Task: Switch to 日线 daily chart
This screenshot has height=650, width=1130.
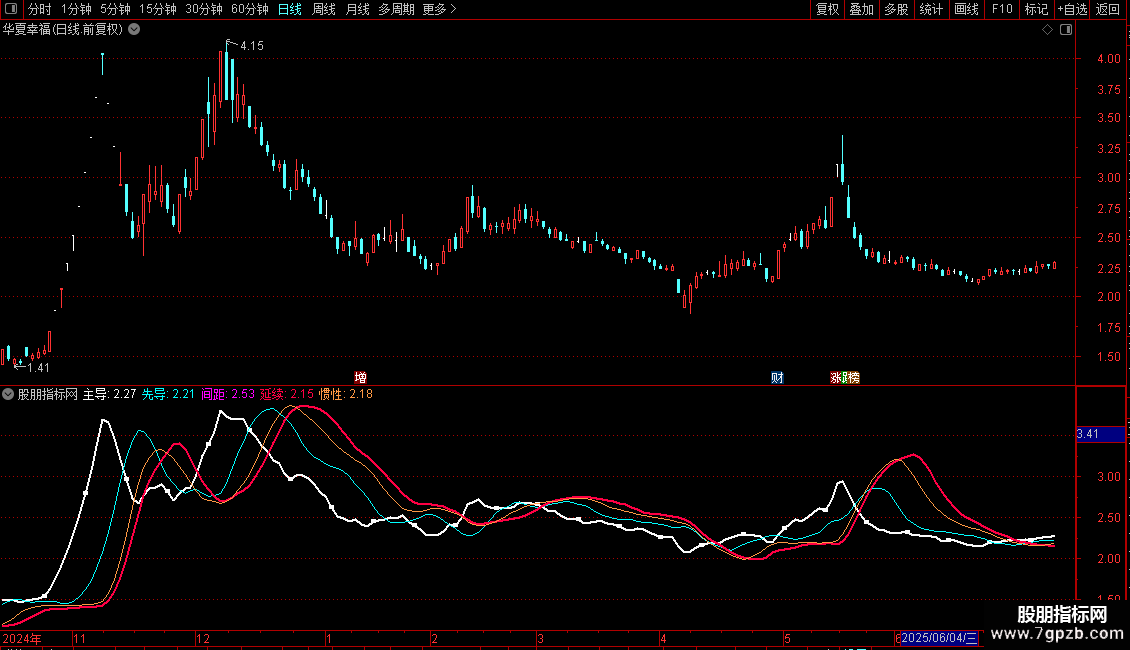Action: point(290,9)
